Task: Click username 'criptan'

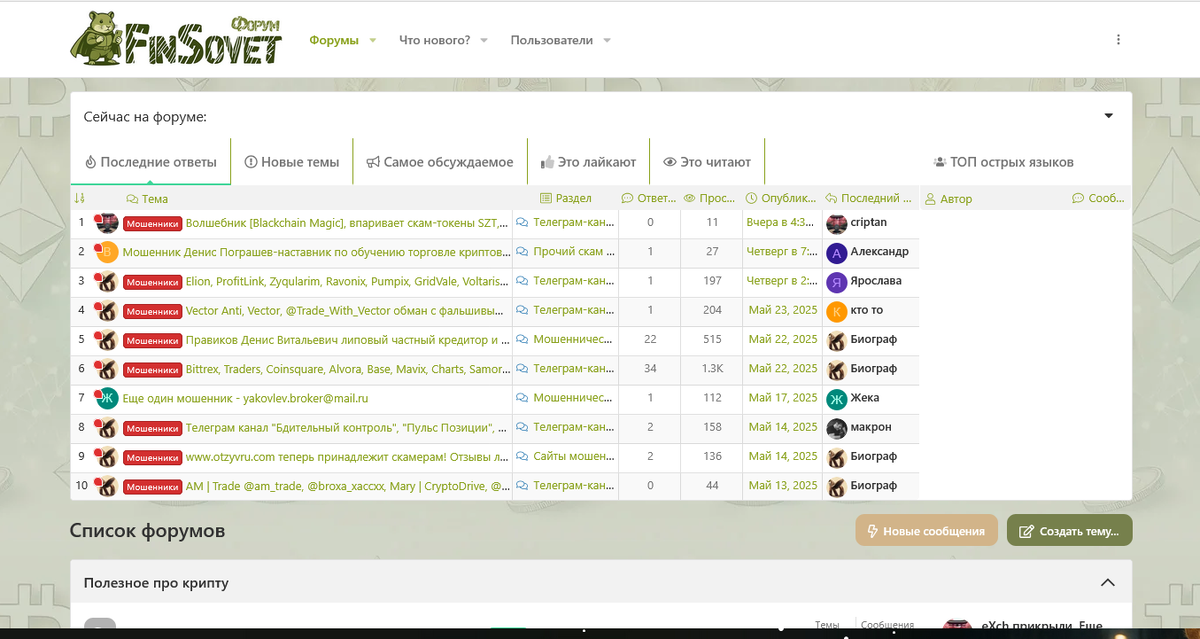Action: [868, 222]
